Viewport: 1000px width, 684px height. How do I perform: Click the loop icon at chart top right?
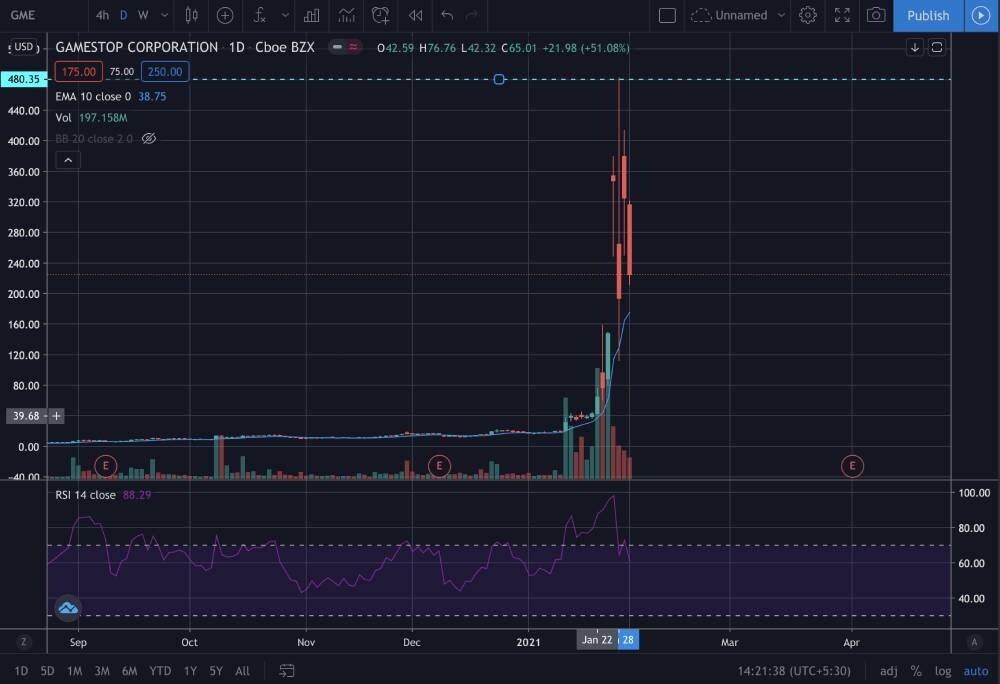pyautogui.click(x=936, y=47)
